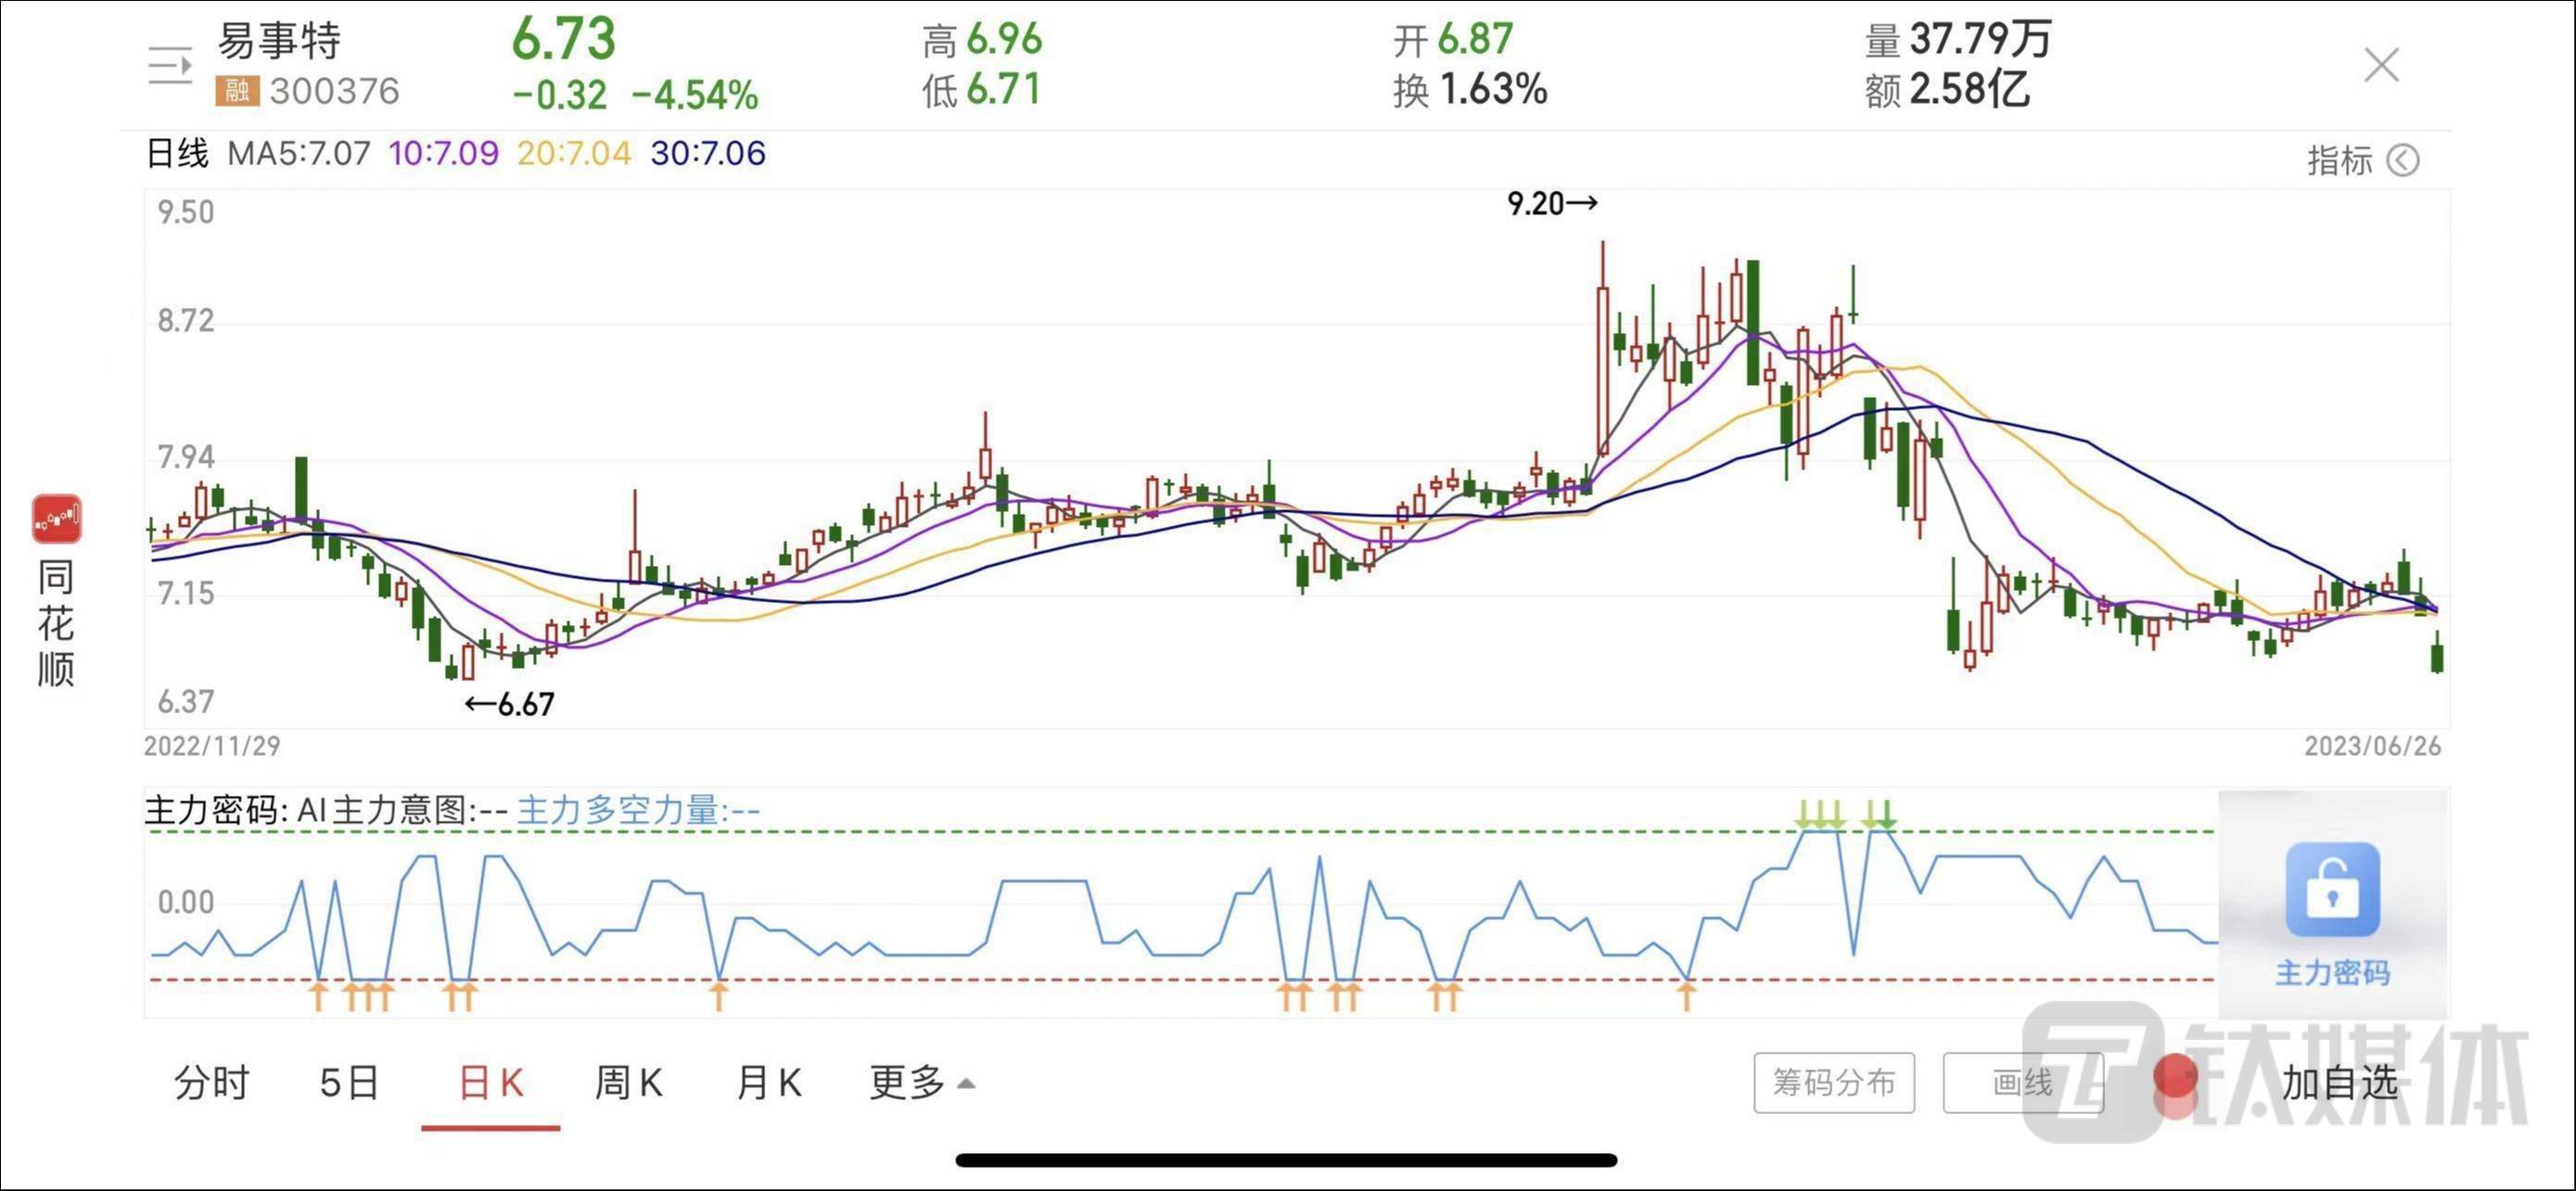2576x1191 pixels.
Task: Expand the 更多 dropdown menu
Action: pos(921,1083)
